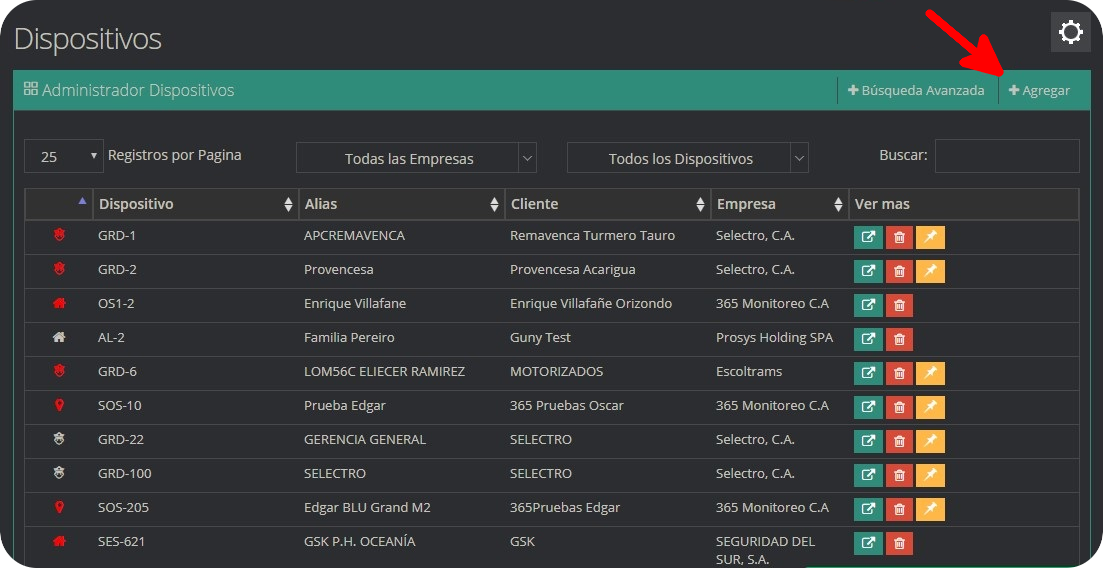Image resolution: width=1103 pixels, height=568 pixels.
Task: Delete the OS1-2 device
Action: pos(899,305)
